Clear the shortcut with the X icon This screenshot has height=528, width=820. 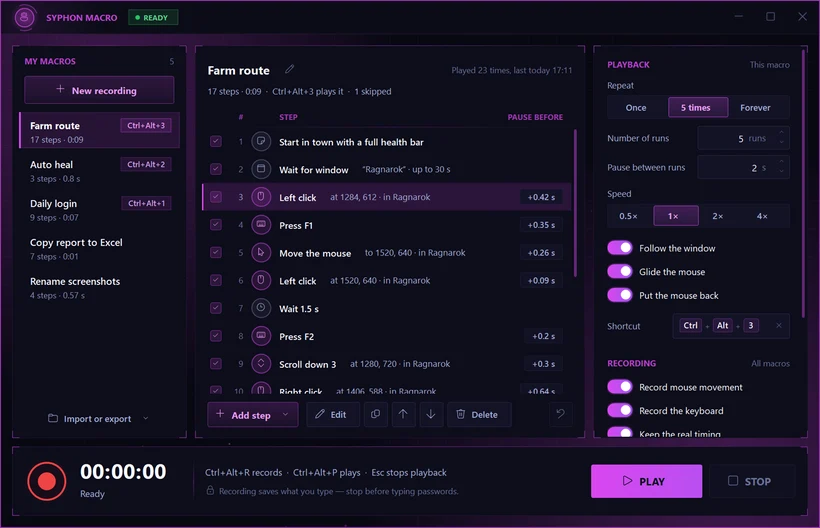[779, 326]
